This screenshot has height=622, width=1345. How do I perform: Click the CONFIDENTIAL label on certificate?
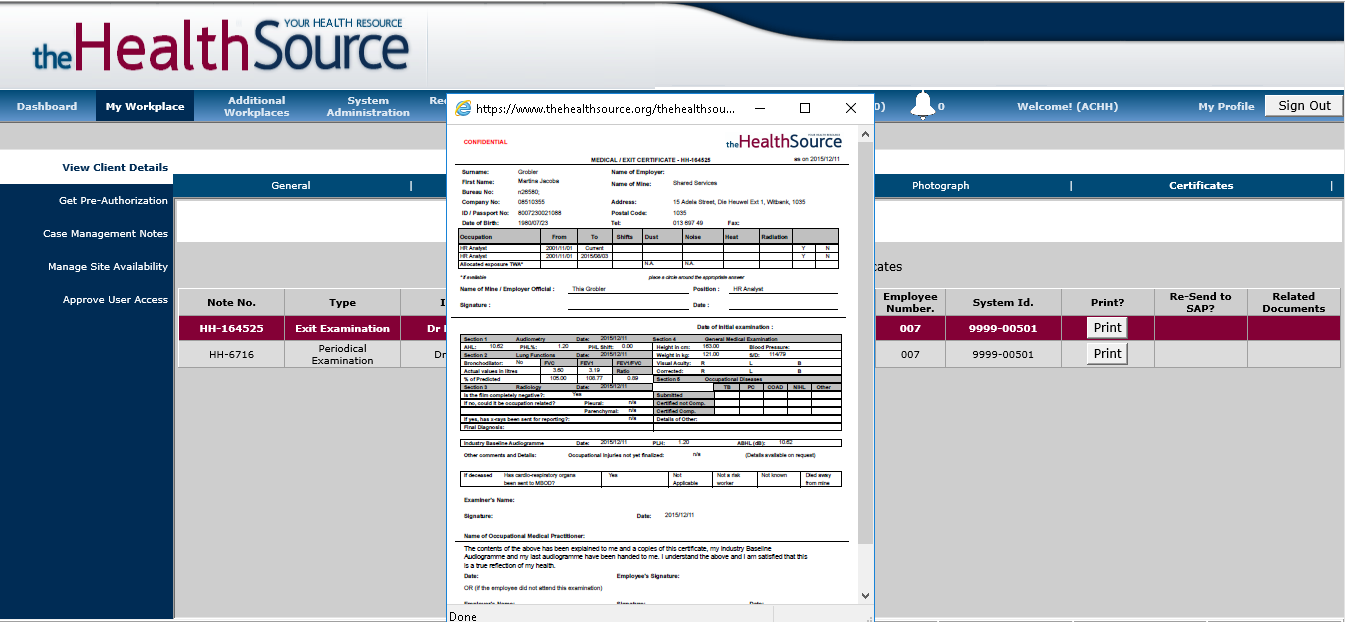point(485,142)
